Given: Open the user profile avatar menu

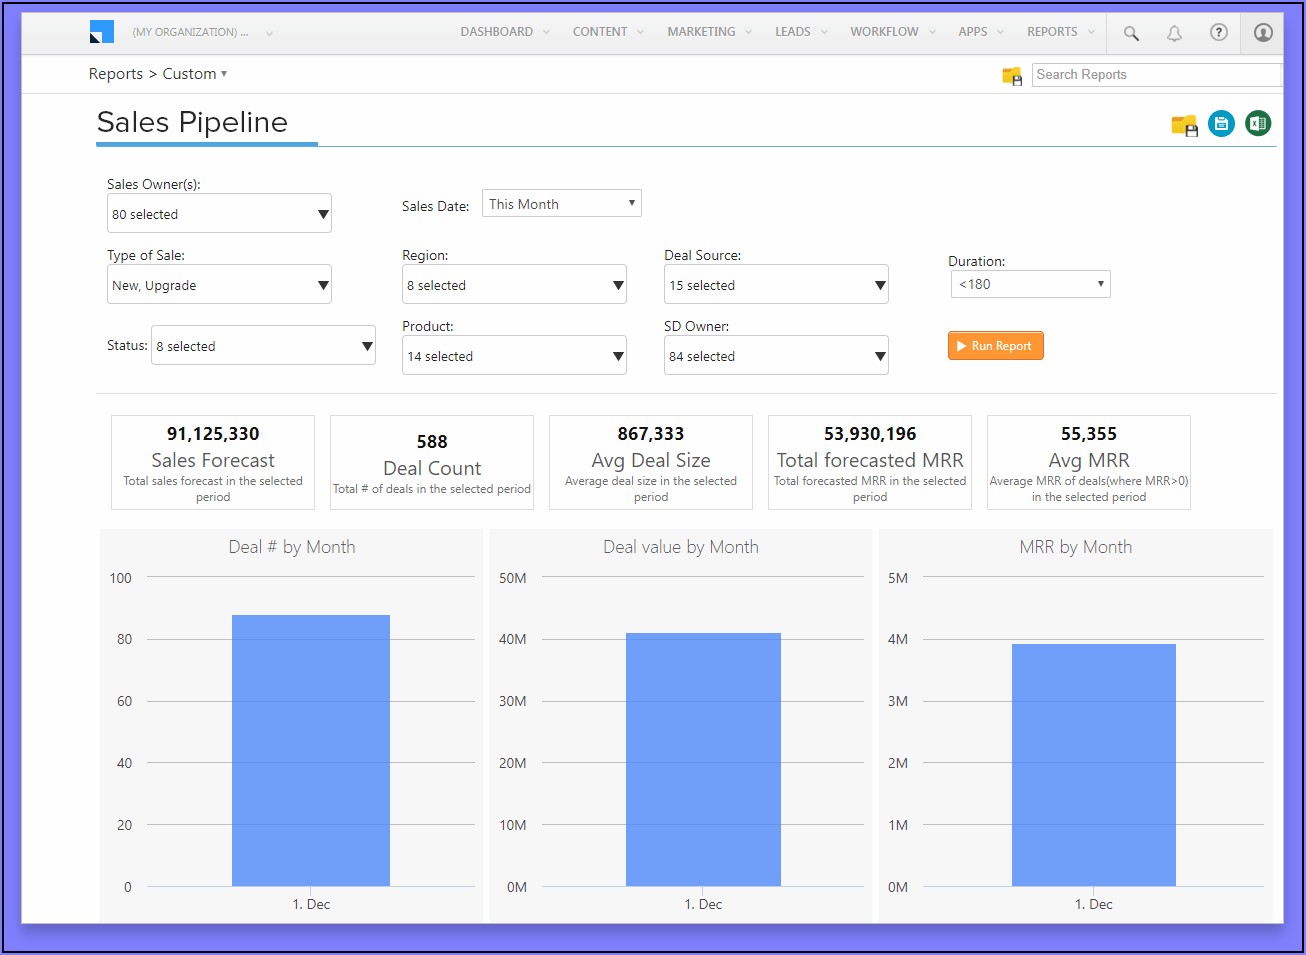Looking at the screenshot, I should point(1263,33).
